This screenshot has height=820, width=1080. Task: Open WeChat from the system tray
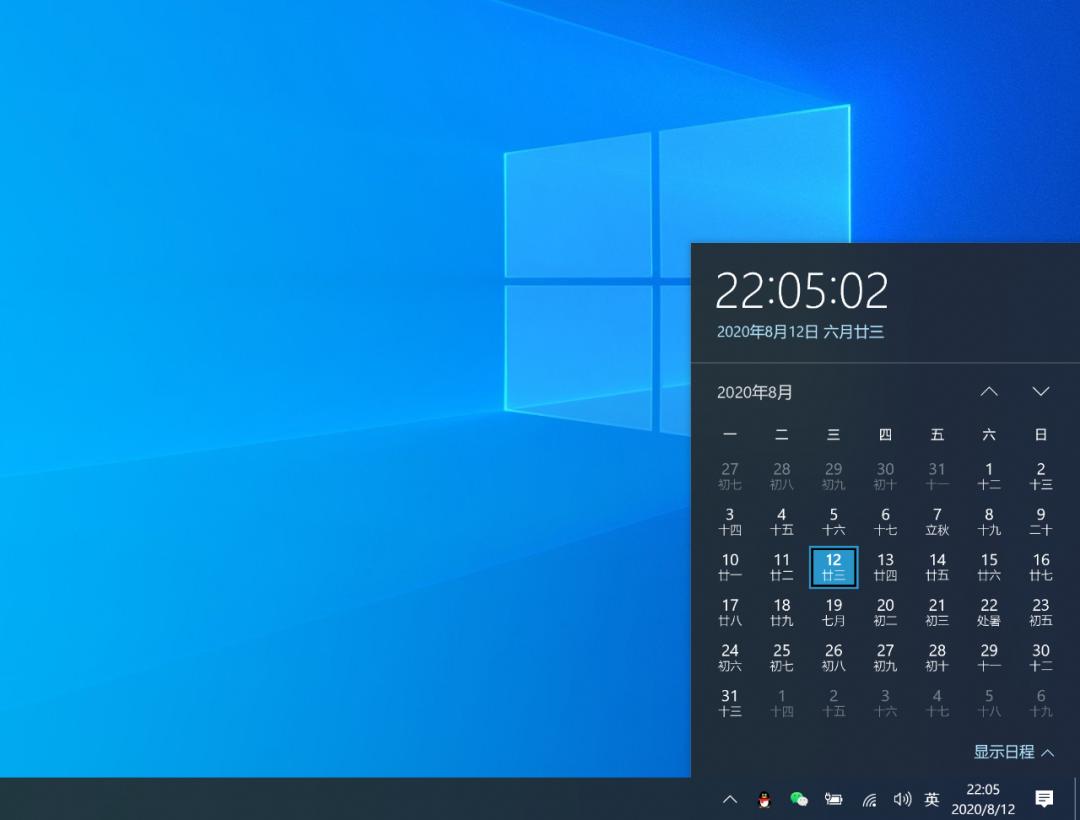click(797, 800)
